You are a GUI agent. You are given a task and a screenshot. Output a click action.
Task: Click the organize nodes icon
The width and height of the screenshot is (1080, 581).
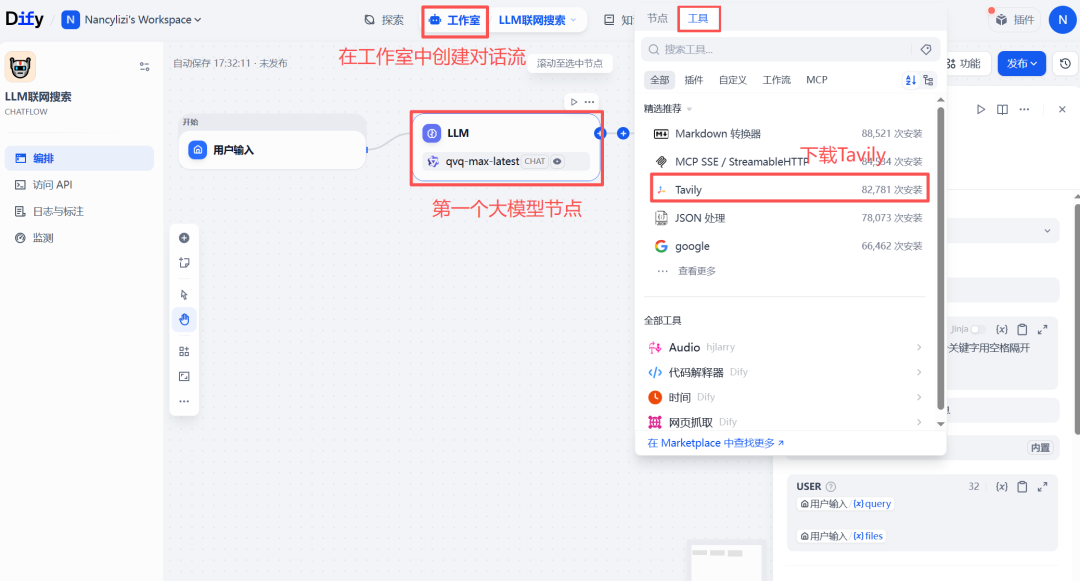pyautogui.click(x=184, y=351)
